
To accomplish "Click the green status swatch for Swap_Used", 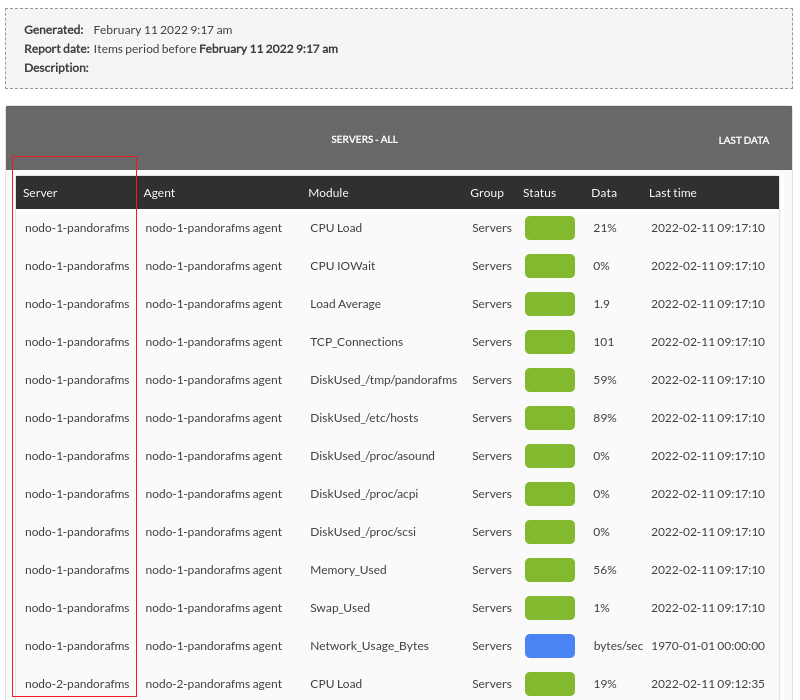I will pyautogui.click(x=549, y=608).
